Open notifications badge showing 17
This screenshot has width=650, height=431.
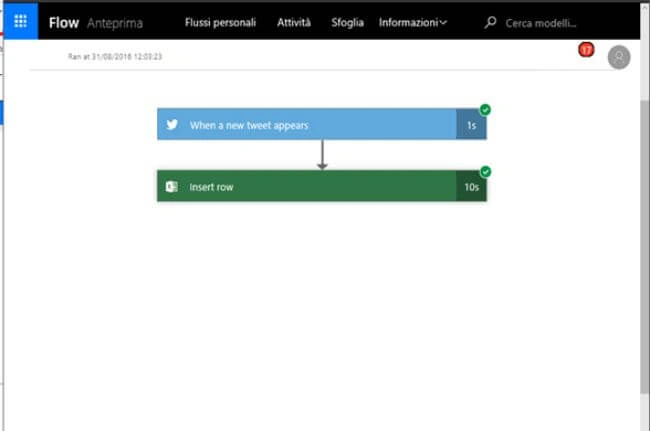coord(586,50)
